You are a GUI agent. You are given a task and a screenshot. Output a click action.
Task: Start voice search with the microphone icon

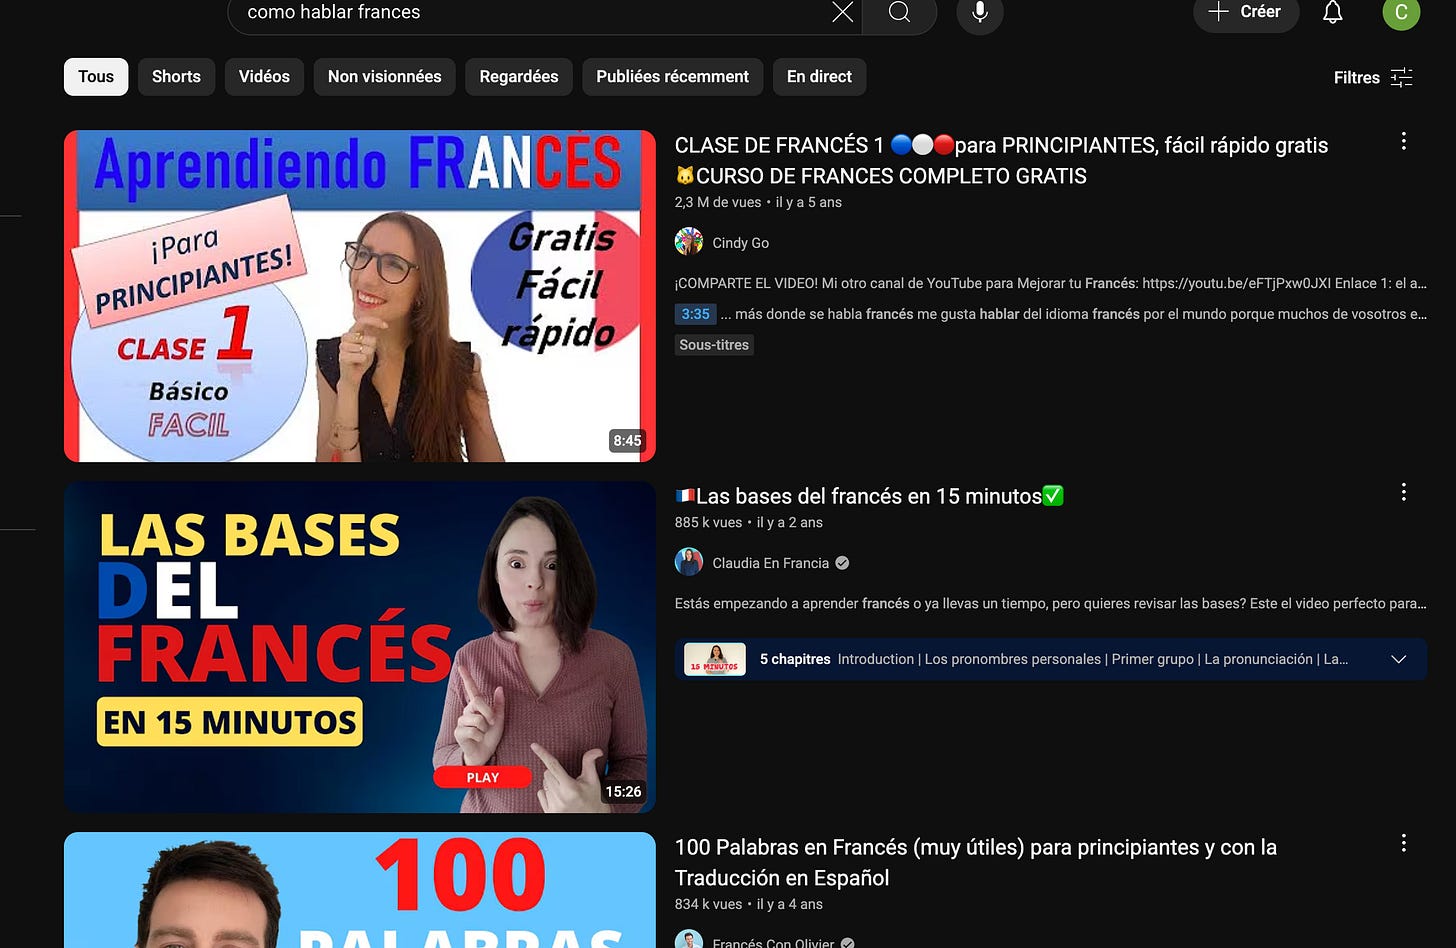pos(980,12)
